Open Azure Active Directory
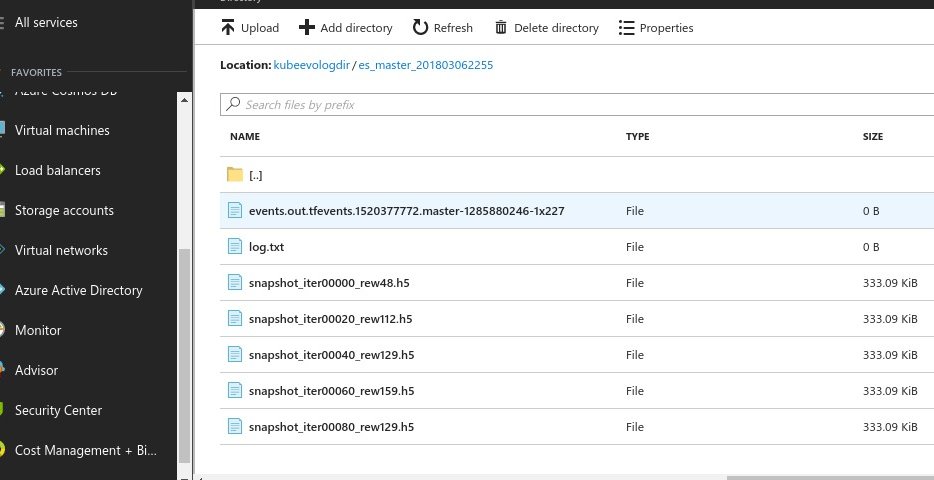The width and height of the screenshot is (934, 480). tap(78, 290)
